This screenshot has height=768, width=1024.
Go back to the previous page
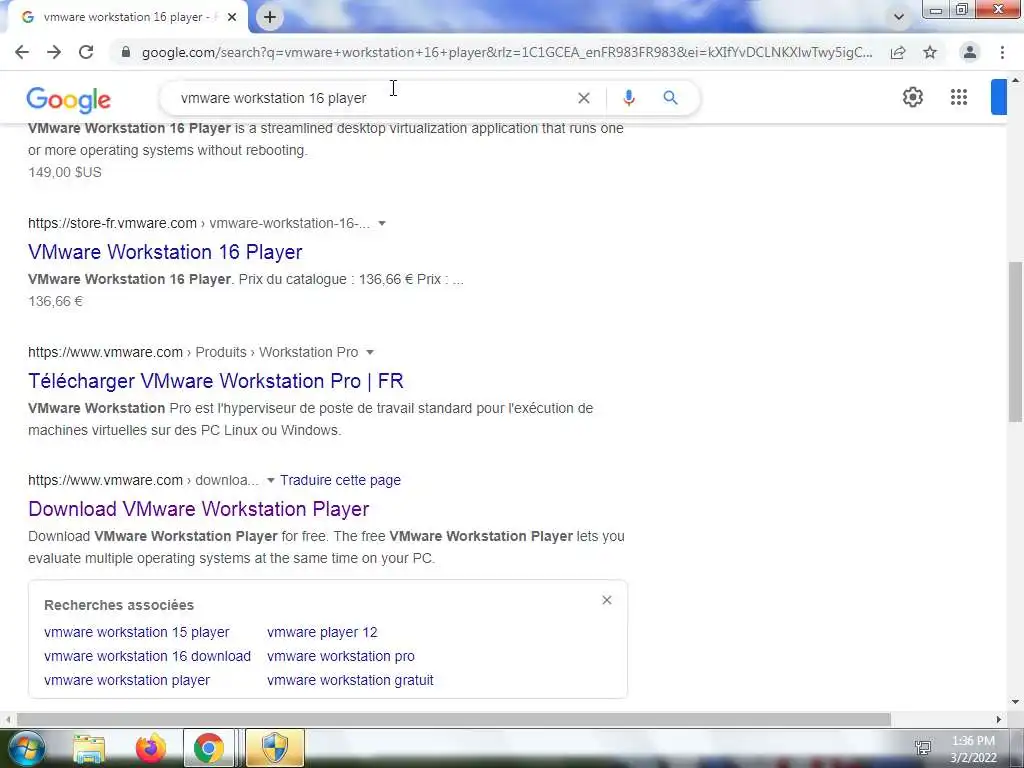point(22,52)
